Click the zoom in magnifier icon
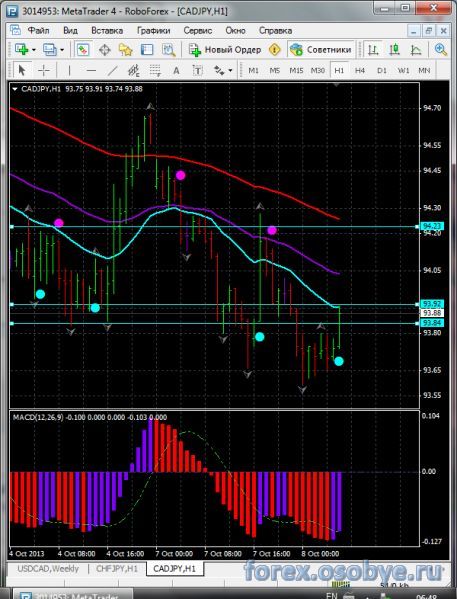 [x=441, y=50]
